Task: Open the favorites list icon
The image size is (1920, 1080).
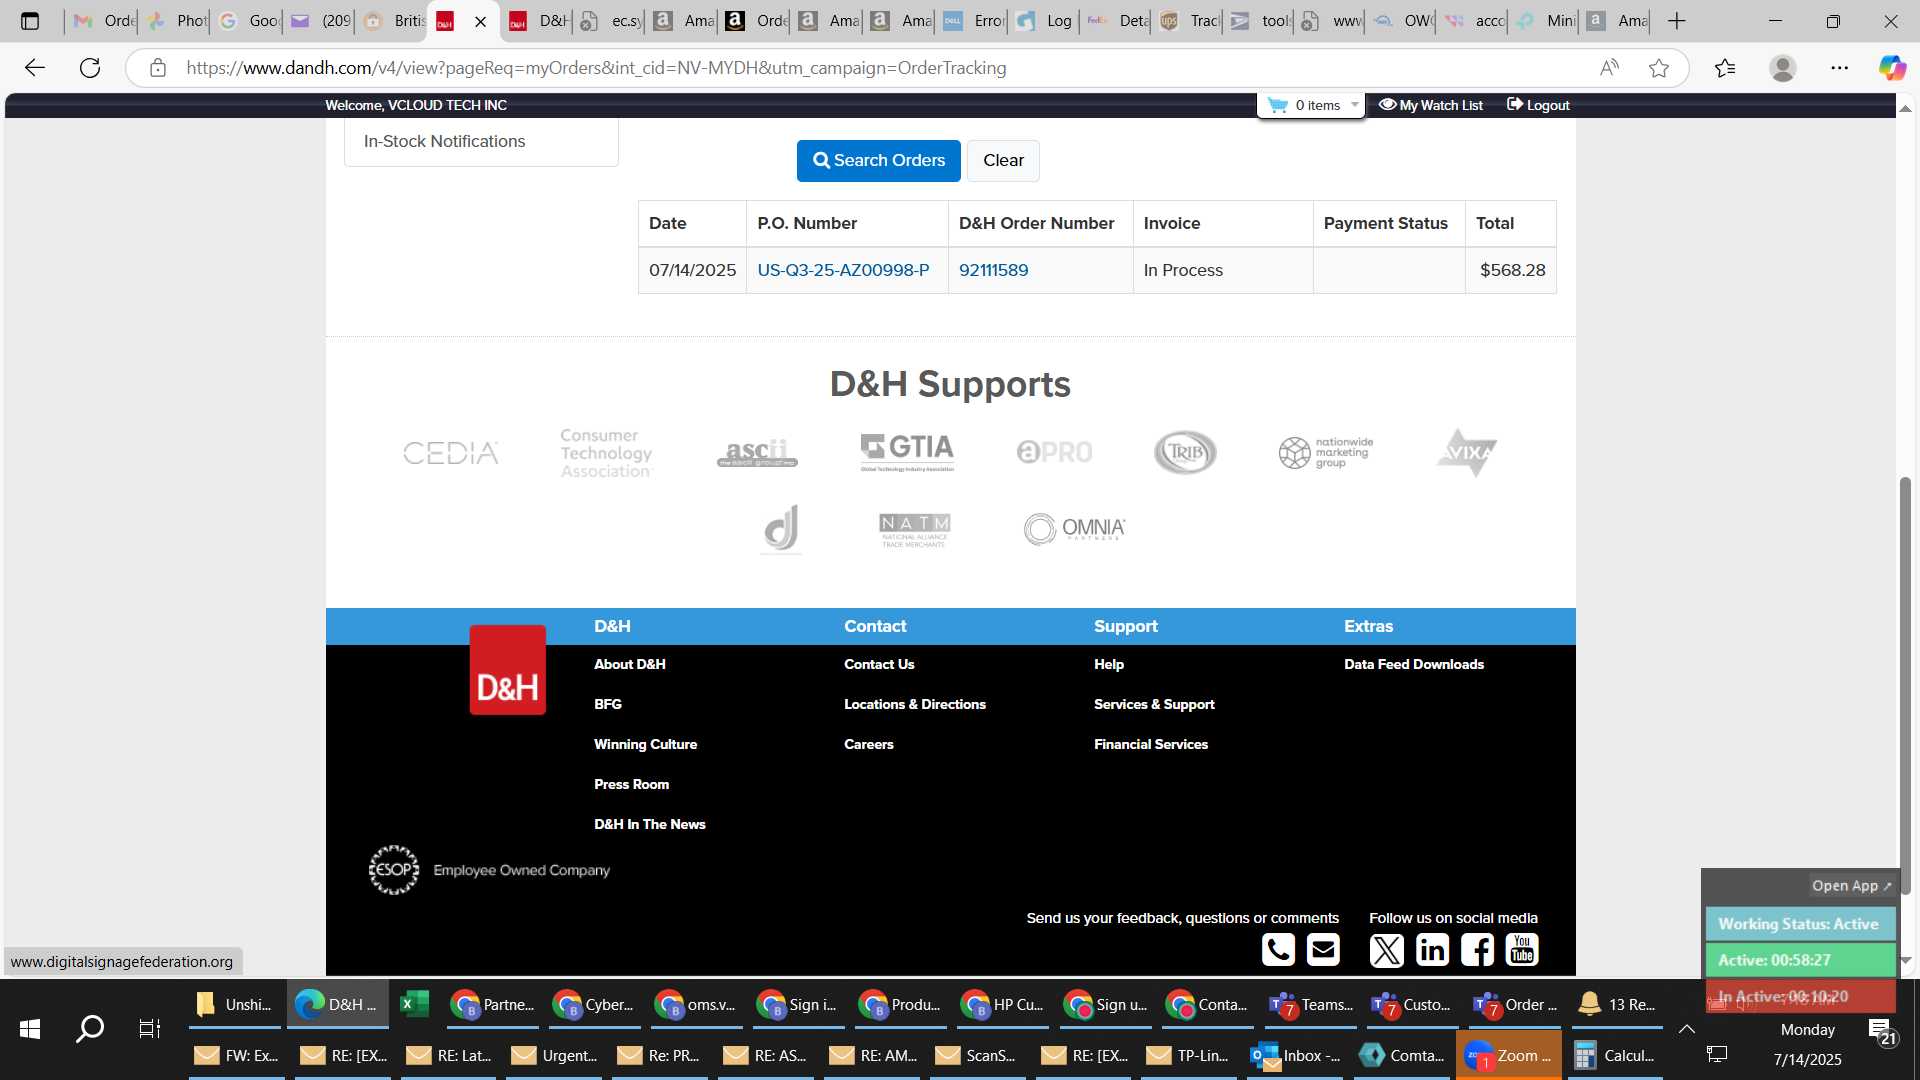Action: pos(1725,68)
